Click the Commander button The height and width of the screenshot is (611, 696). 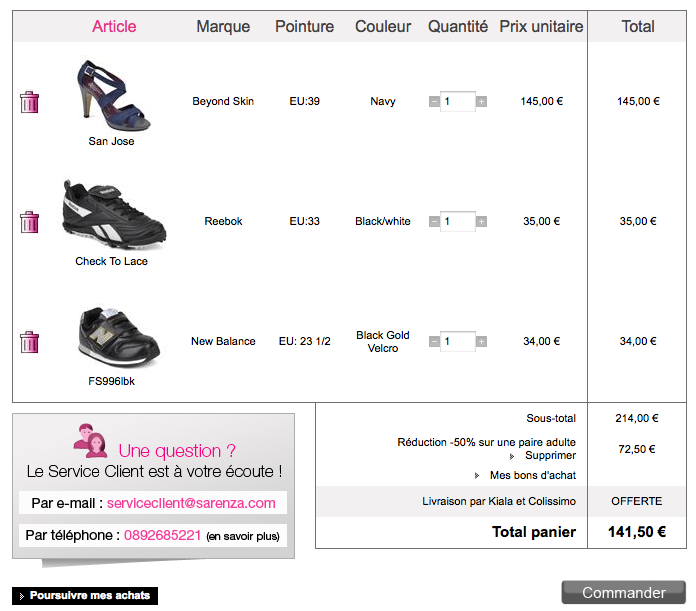624,592
